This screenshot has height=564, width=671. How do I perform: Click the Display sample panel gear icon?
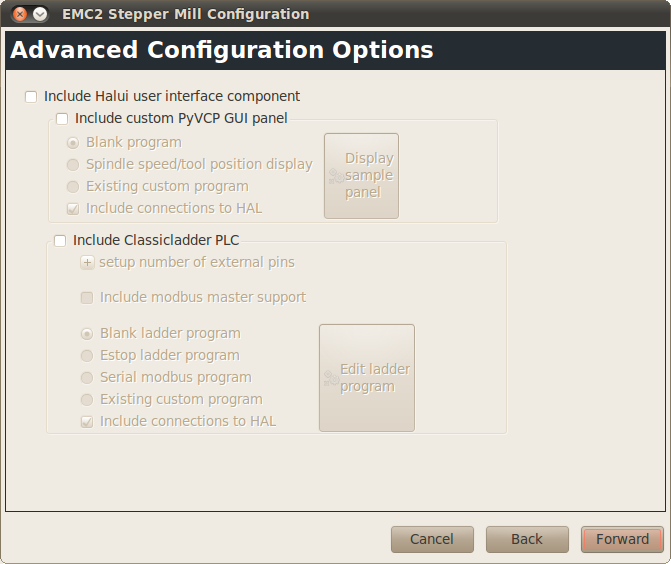tap(335, 176)
